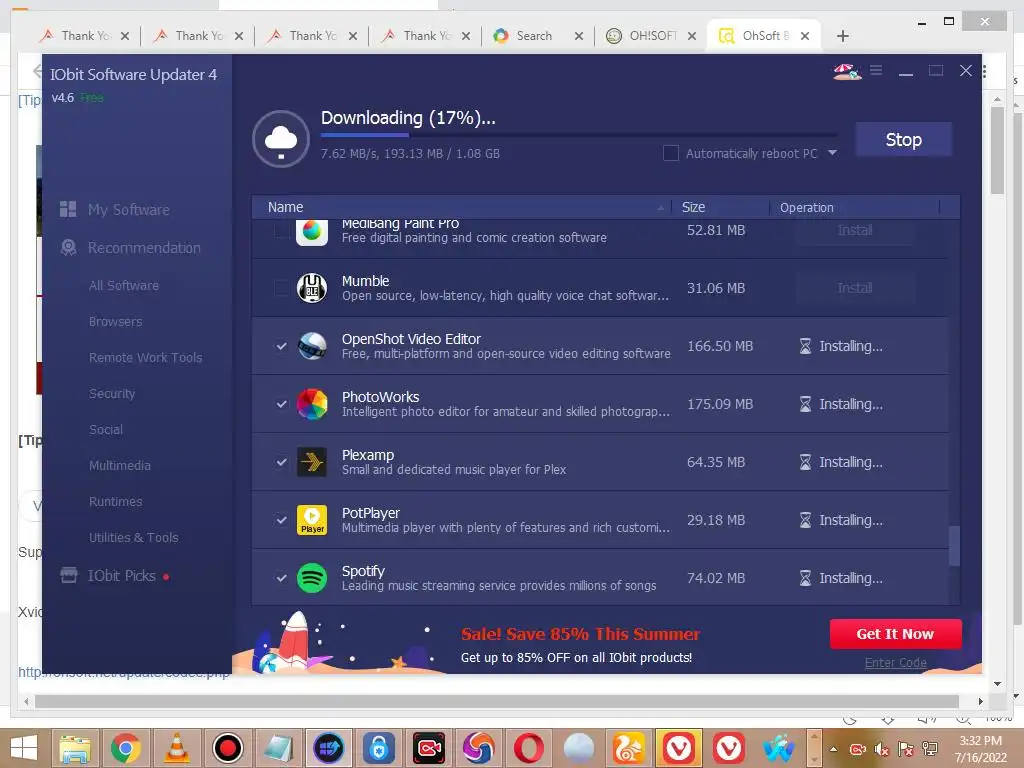Open a new browser tab with plus

(x=842, y=36)
